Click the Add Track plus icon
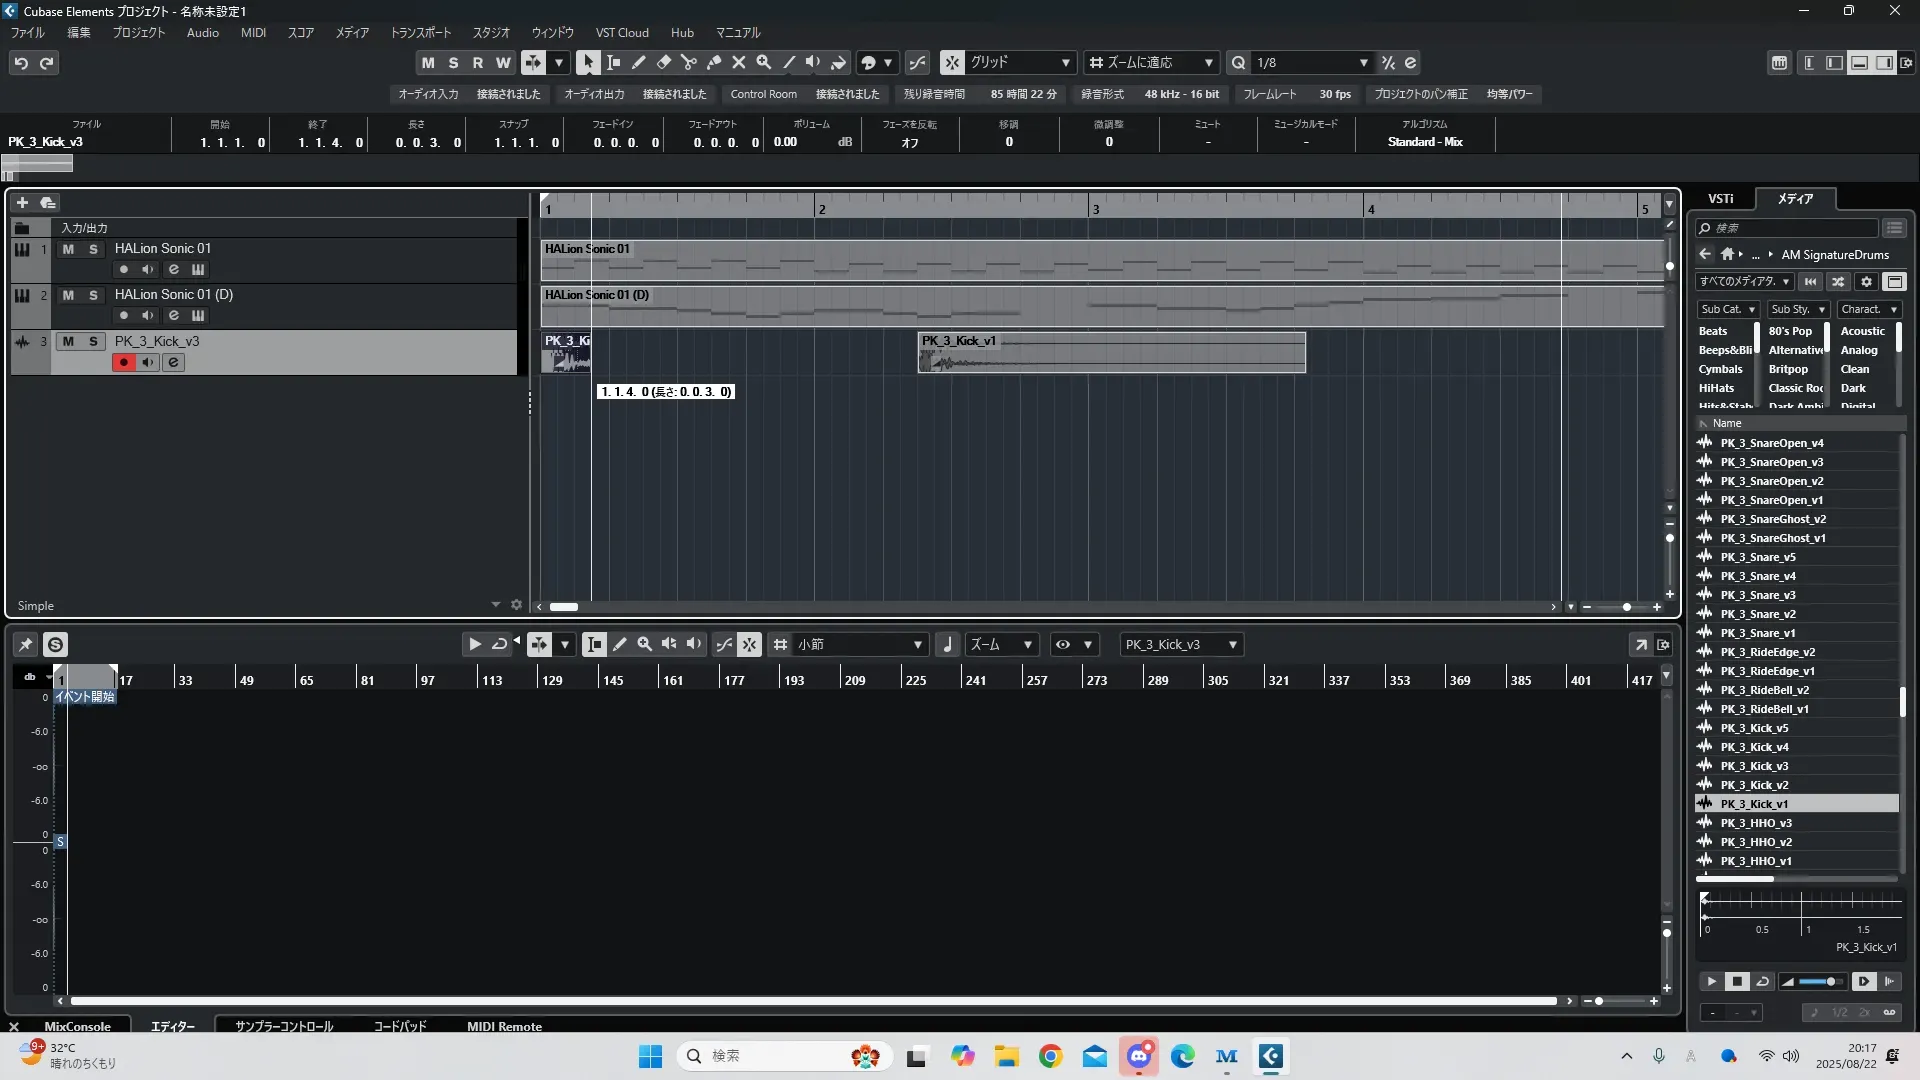This screenshot has height=1080, width=1920. [22, 202]
